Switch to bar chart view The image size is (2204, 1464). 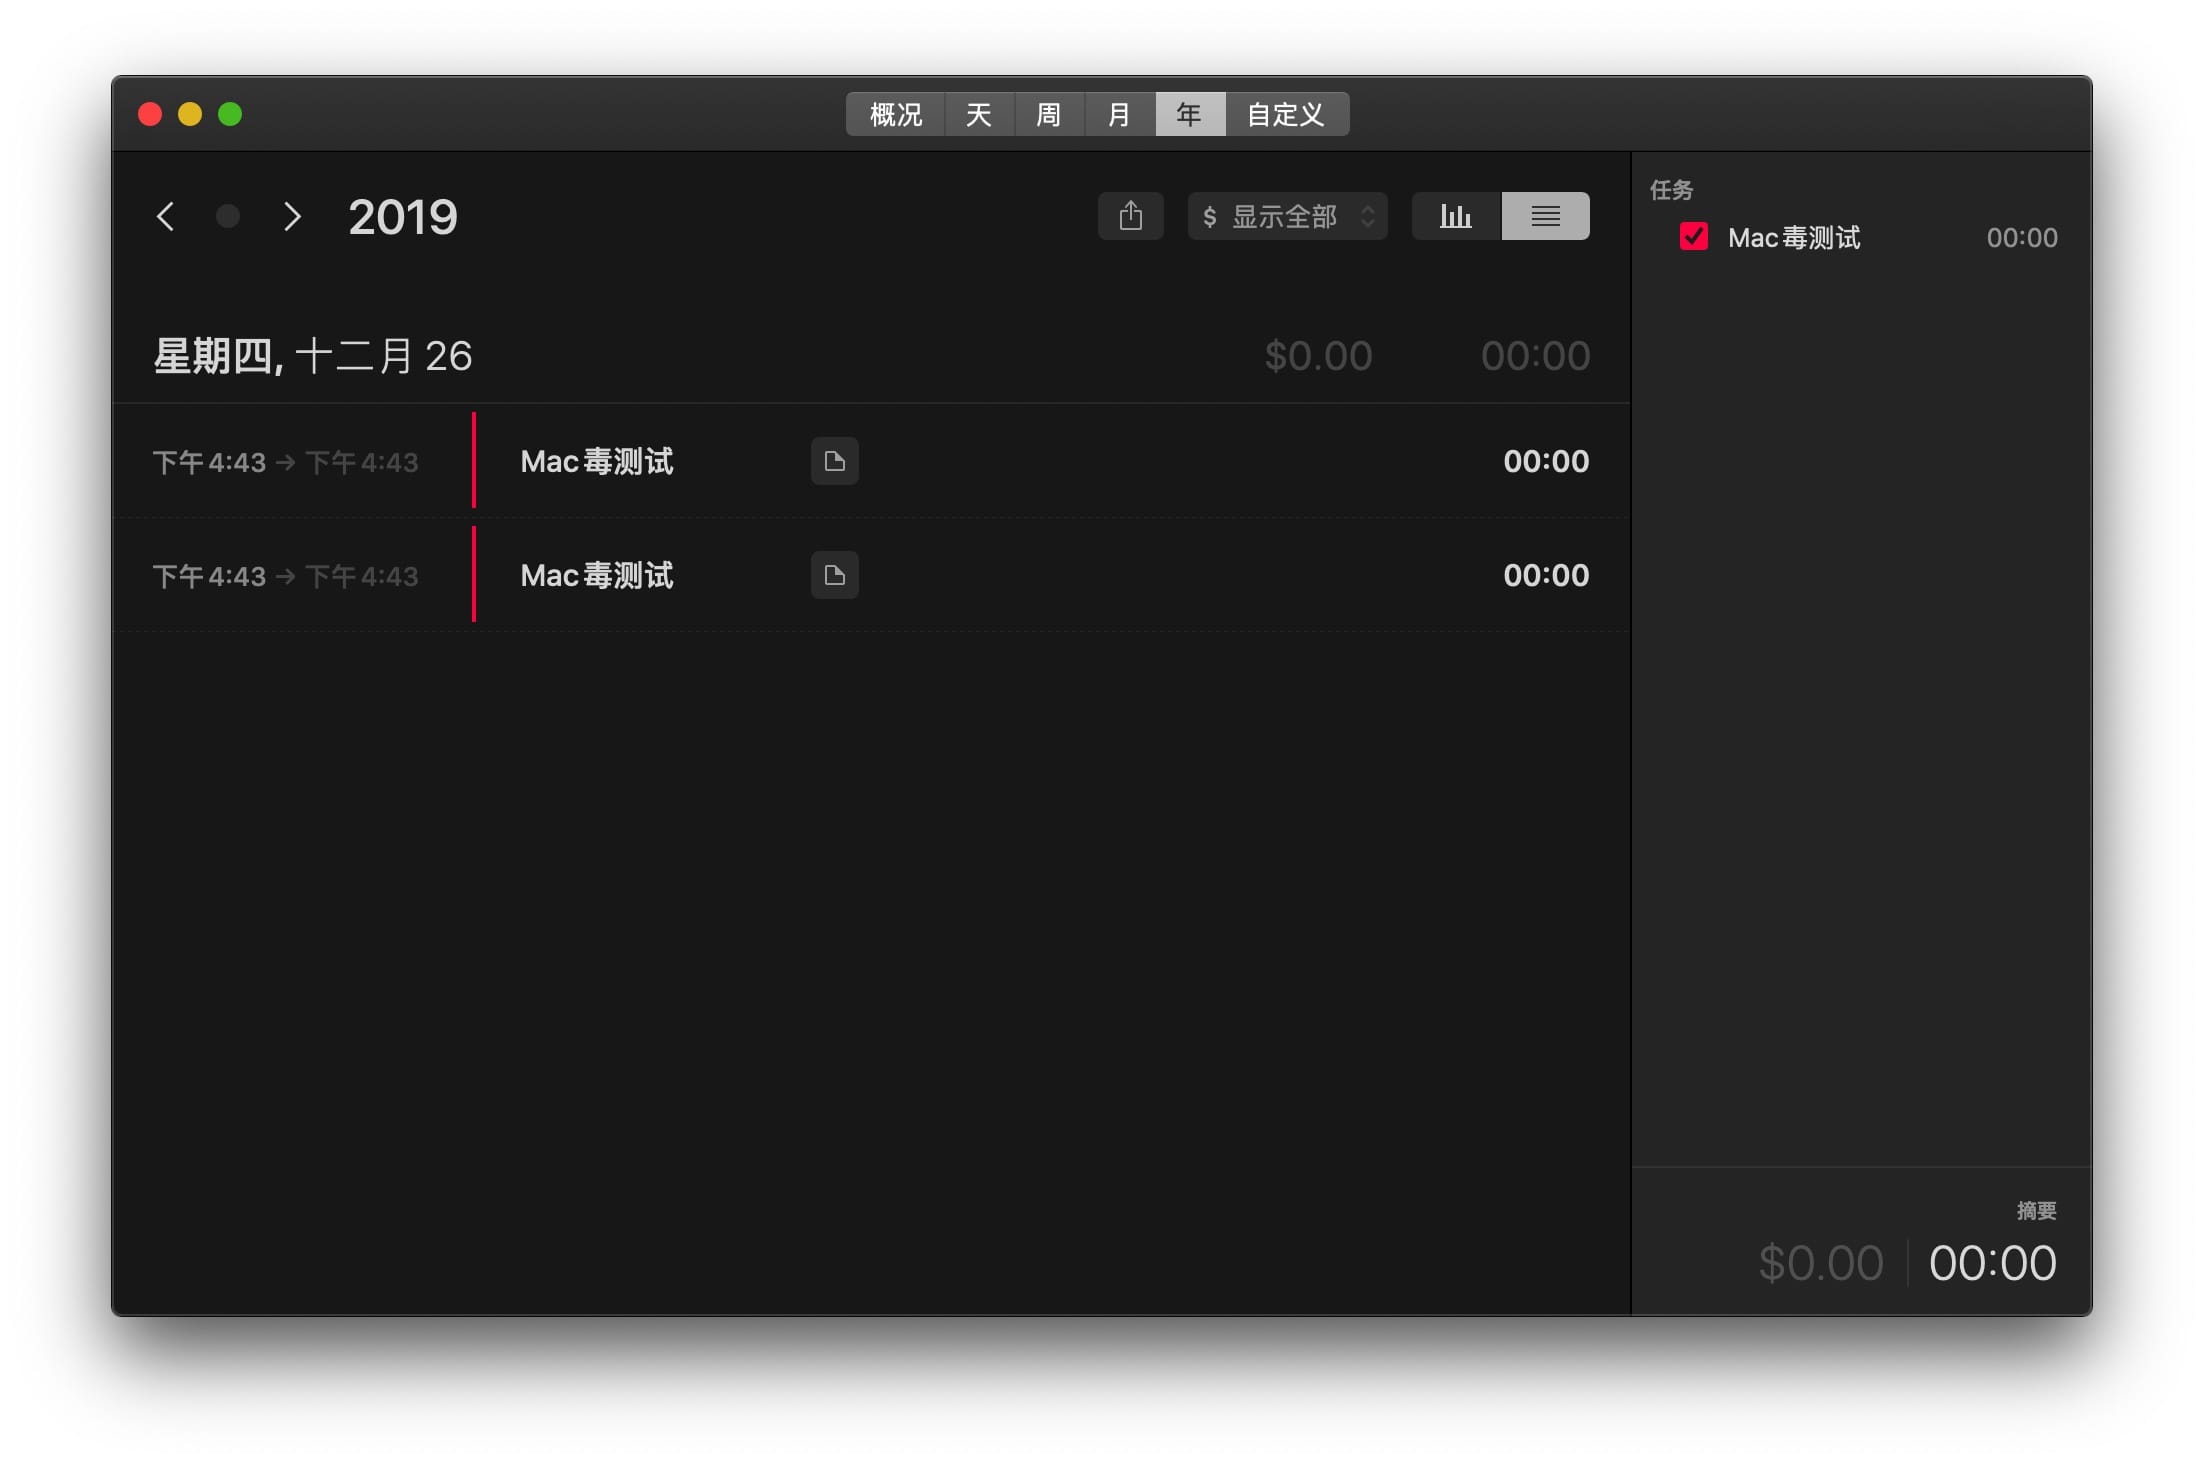click(1455, 216)
